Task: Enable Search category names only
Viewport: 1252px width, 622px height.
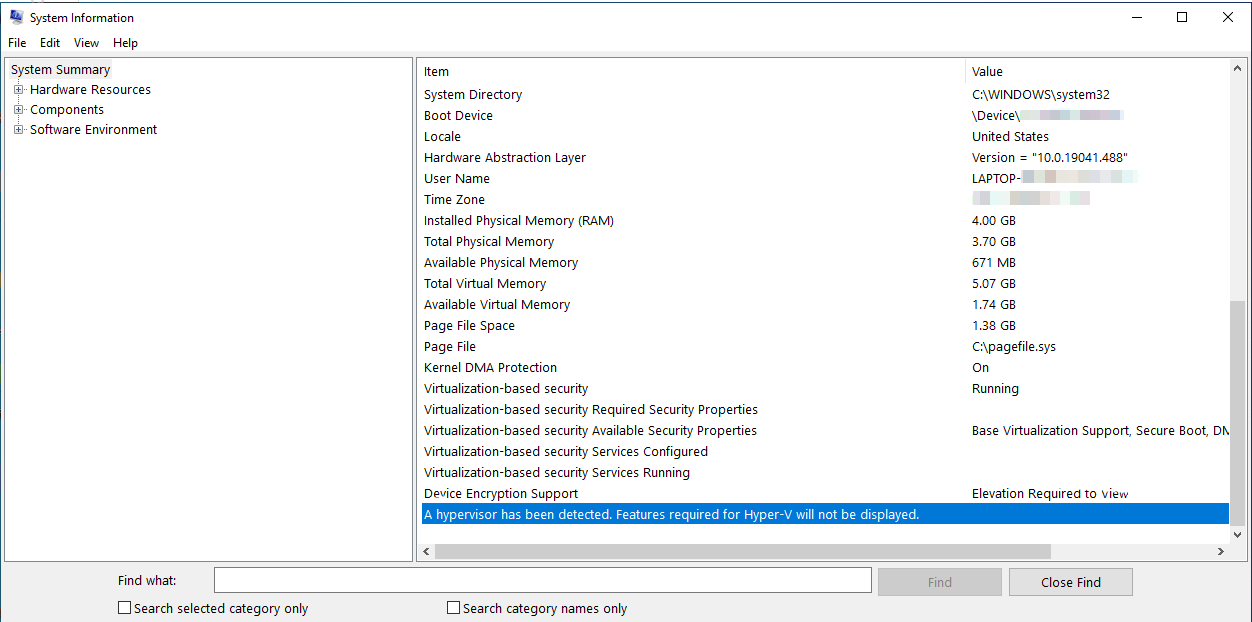Action: point(454,608)
